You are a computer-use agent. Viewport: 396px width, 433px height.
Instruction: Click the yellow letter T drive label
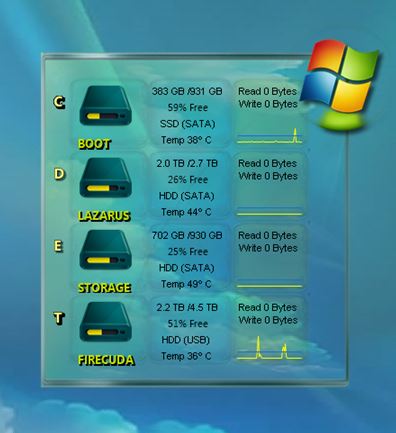click(59, 318)
